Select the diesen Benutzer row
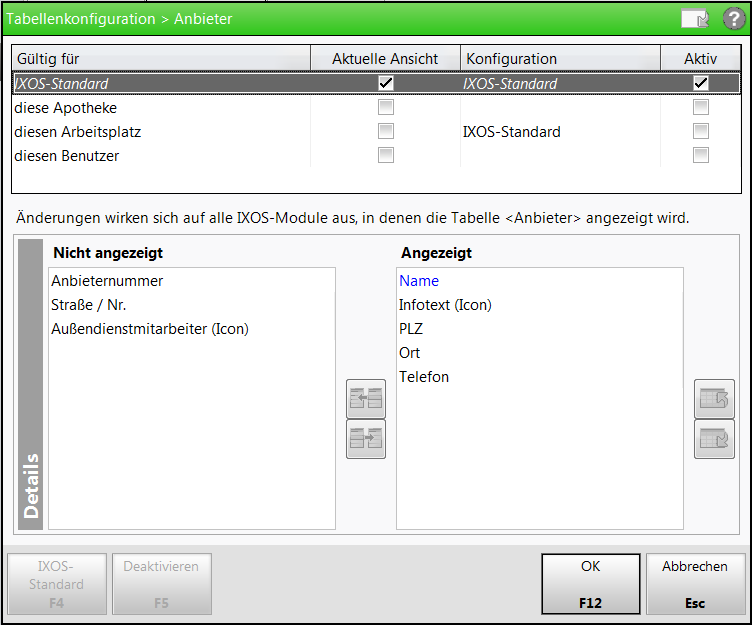 pyautogui.click(x=376, y=155)
